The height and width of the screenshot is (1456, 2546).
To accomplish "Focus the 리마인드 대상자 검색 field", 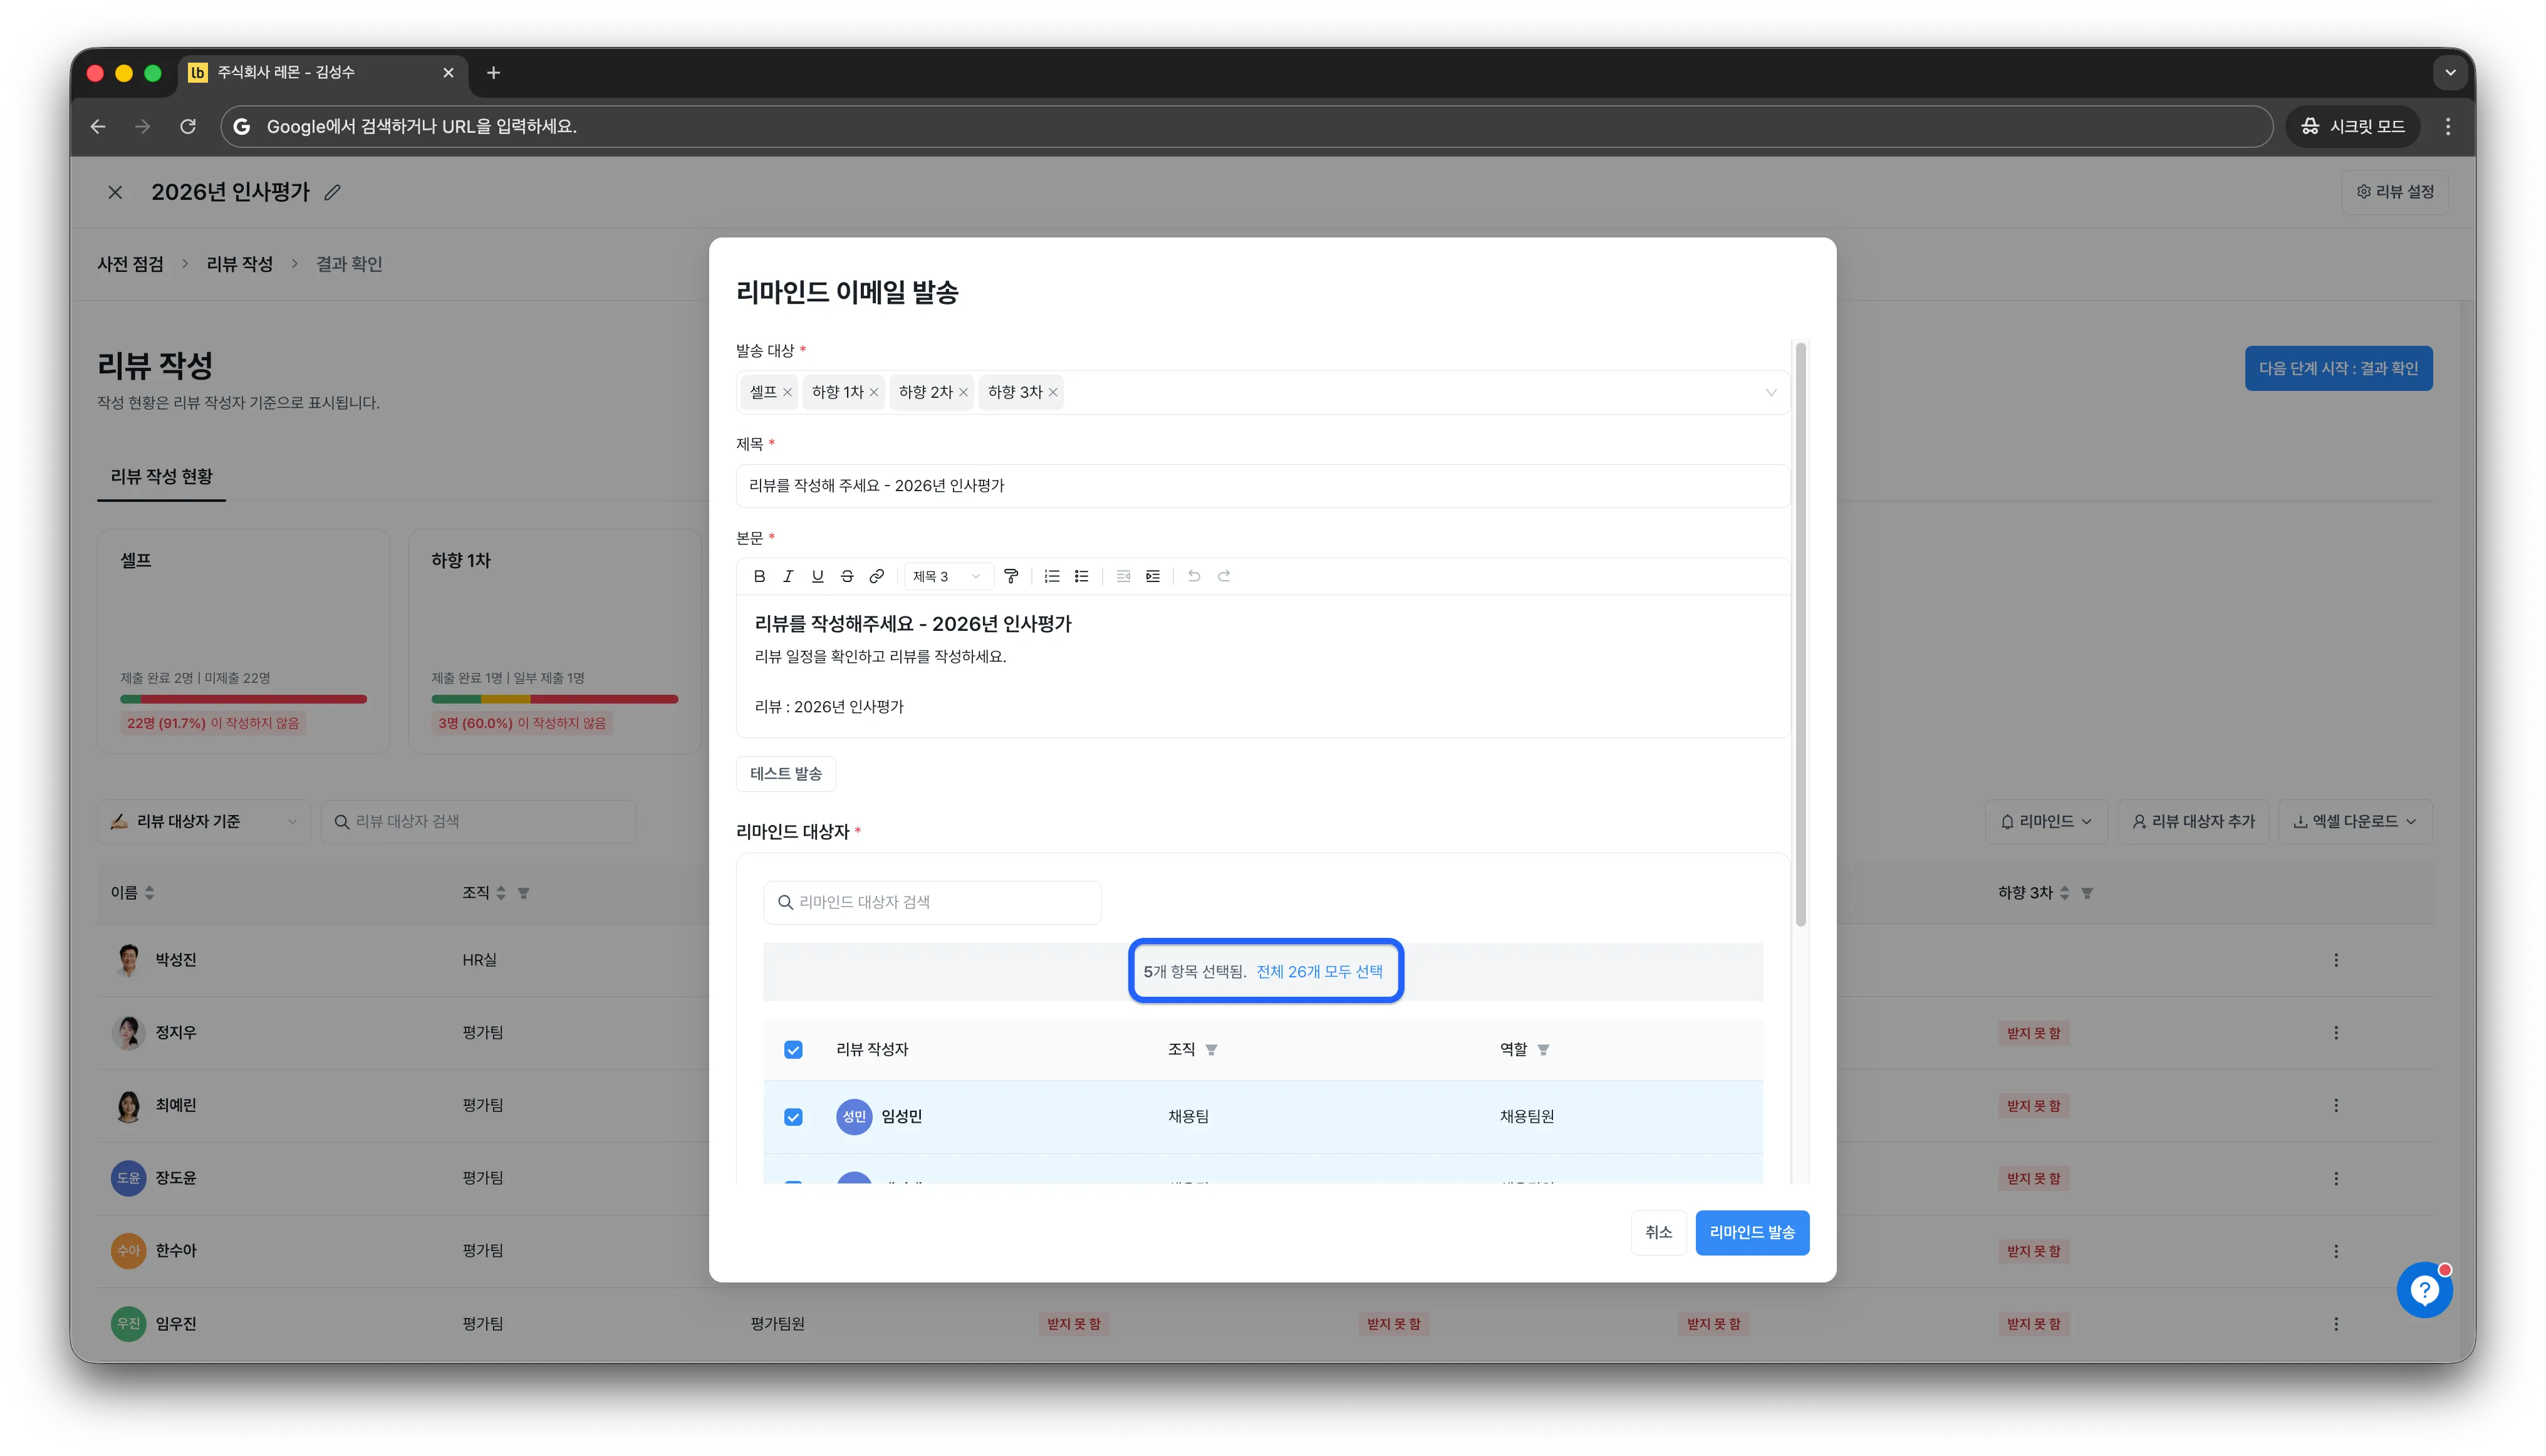I will 932,902.
